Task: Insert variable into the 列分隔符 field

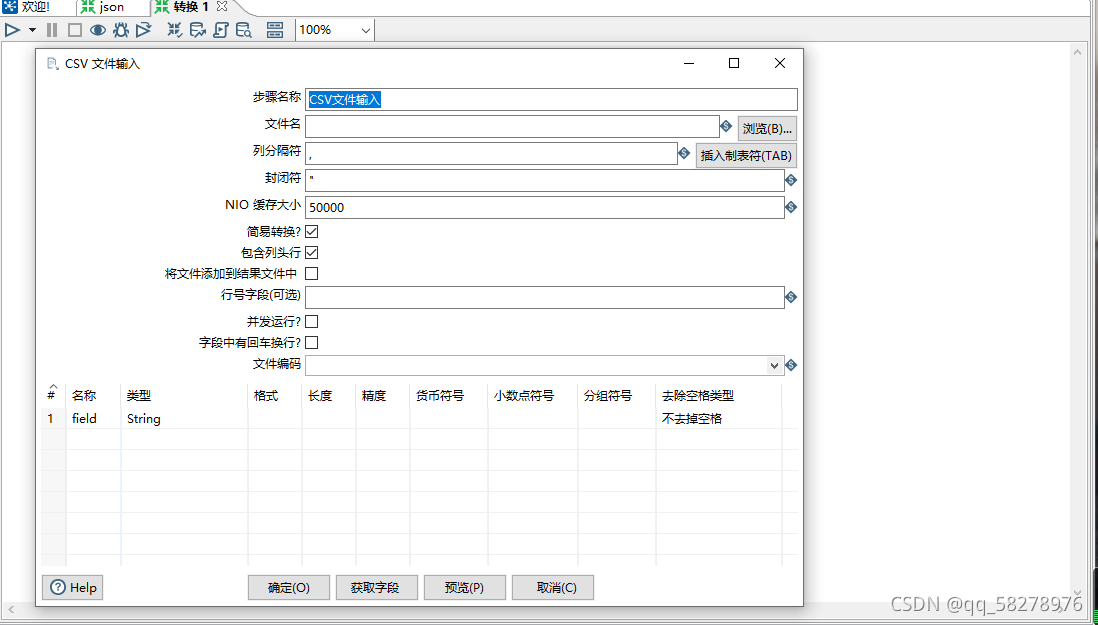Action: (x=684, y=153)
